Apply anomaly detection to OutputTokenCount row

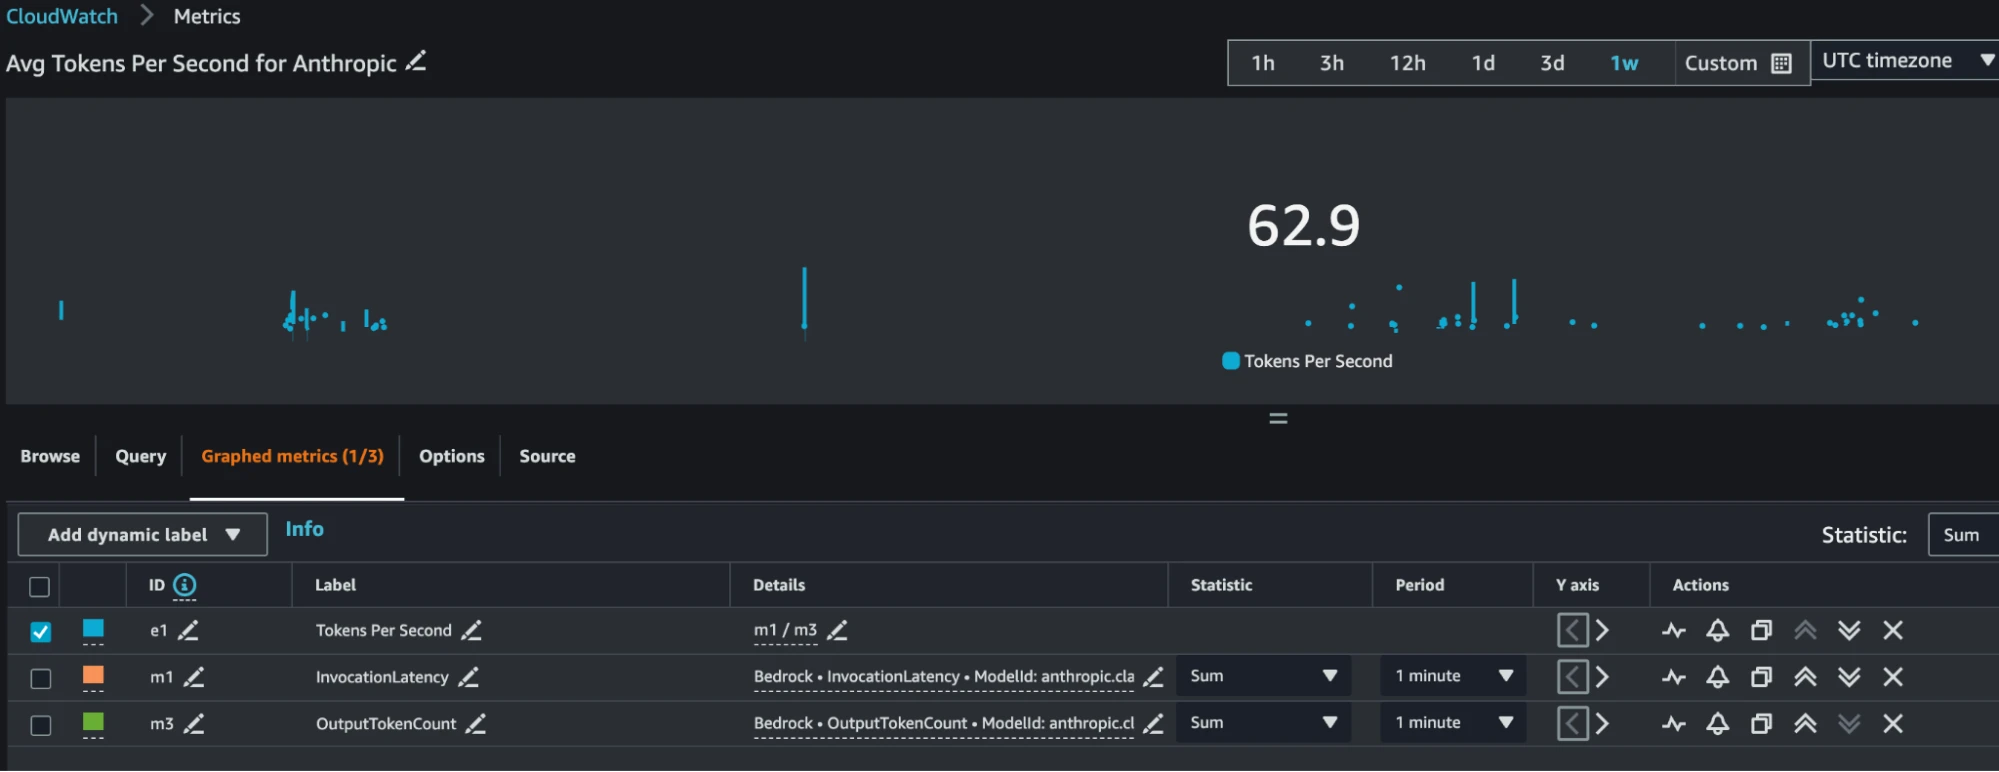click(1674, 725)
